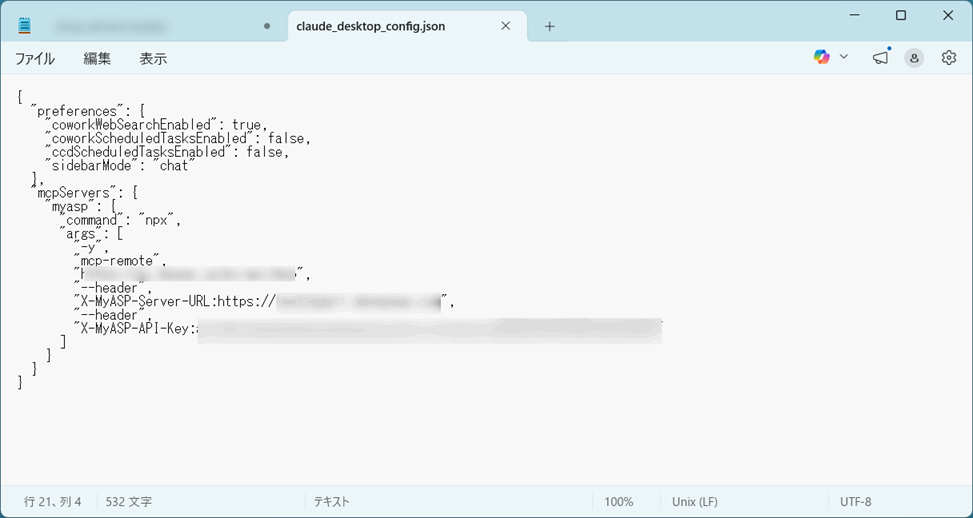
Task: Open the account profile icon
Action: (x=914, y=58)
